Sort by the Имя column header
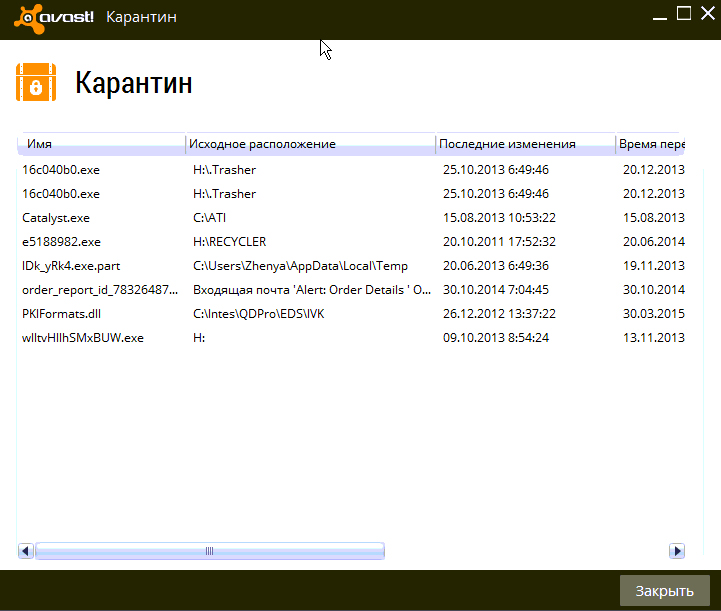The image size is (721, 611). pyautogui.click(x=101, y=144)
